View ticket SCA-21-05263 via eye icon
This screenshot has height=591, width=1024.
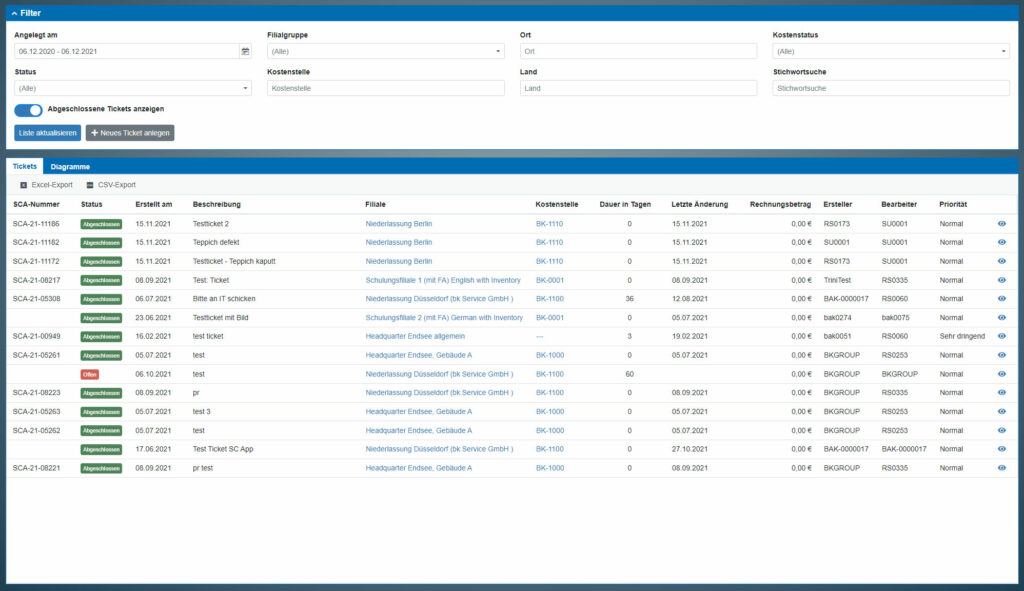pos(1002,411)
